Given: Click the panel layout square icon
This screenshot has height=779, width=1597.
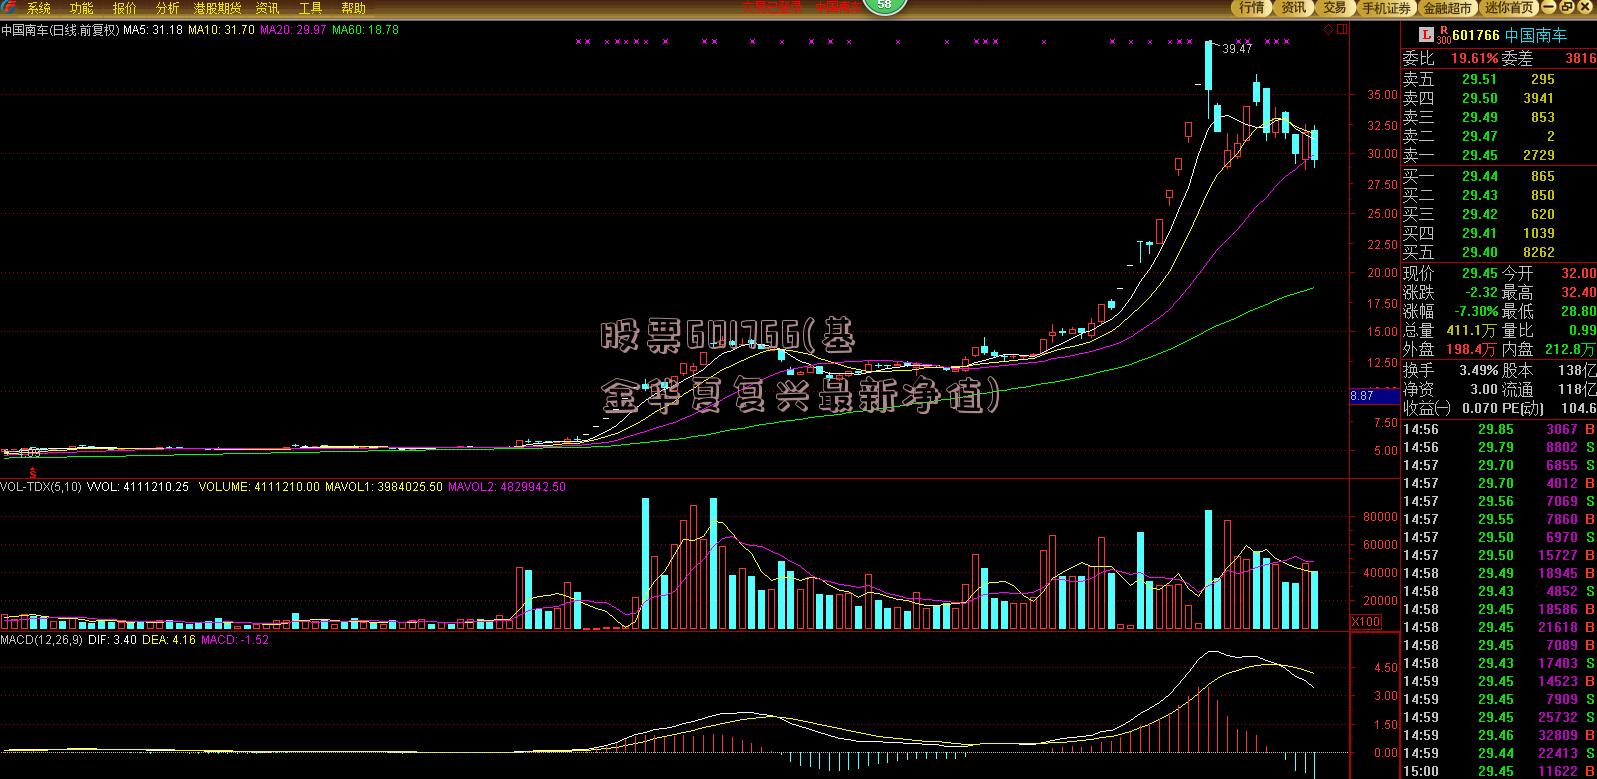Looking at the screenshot, I should coord(1343,30).
